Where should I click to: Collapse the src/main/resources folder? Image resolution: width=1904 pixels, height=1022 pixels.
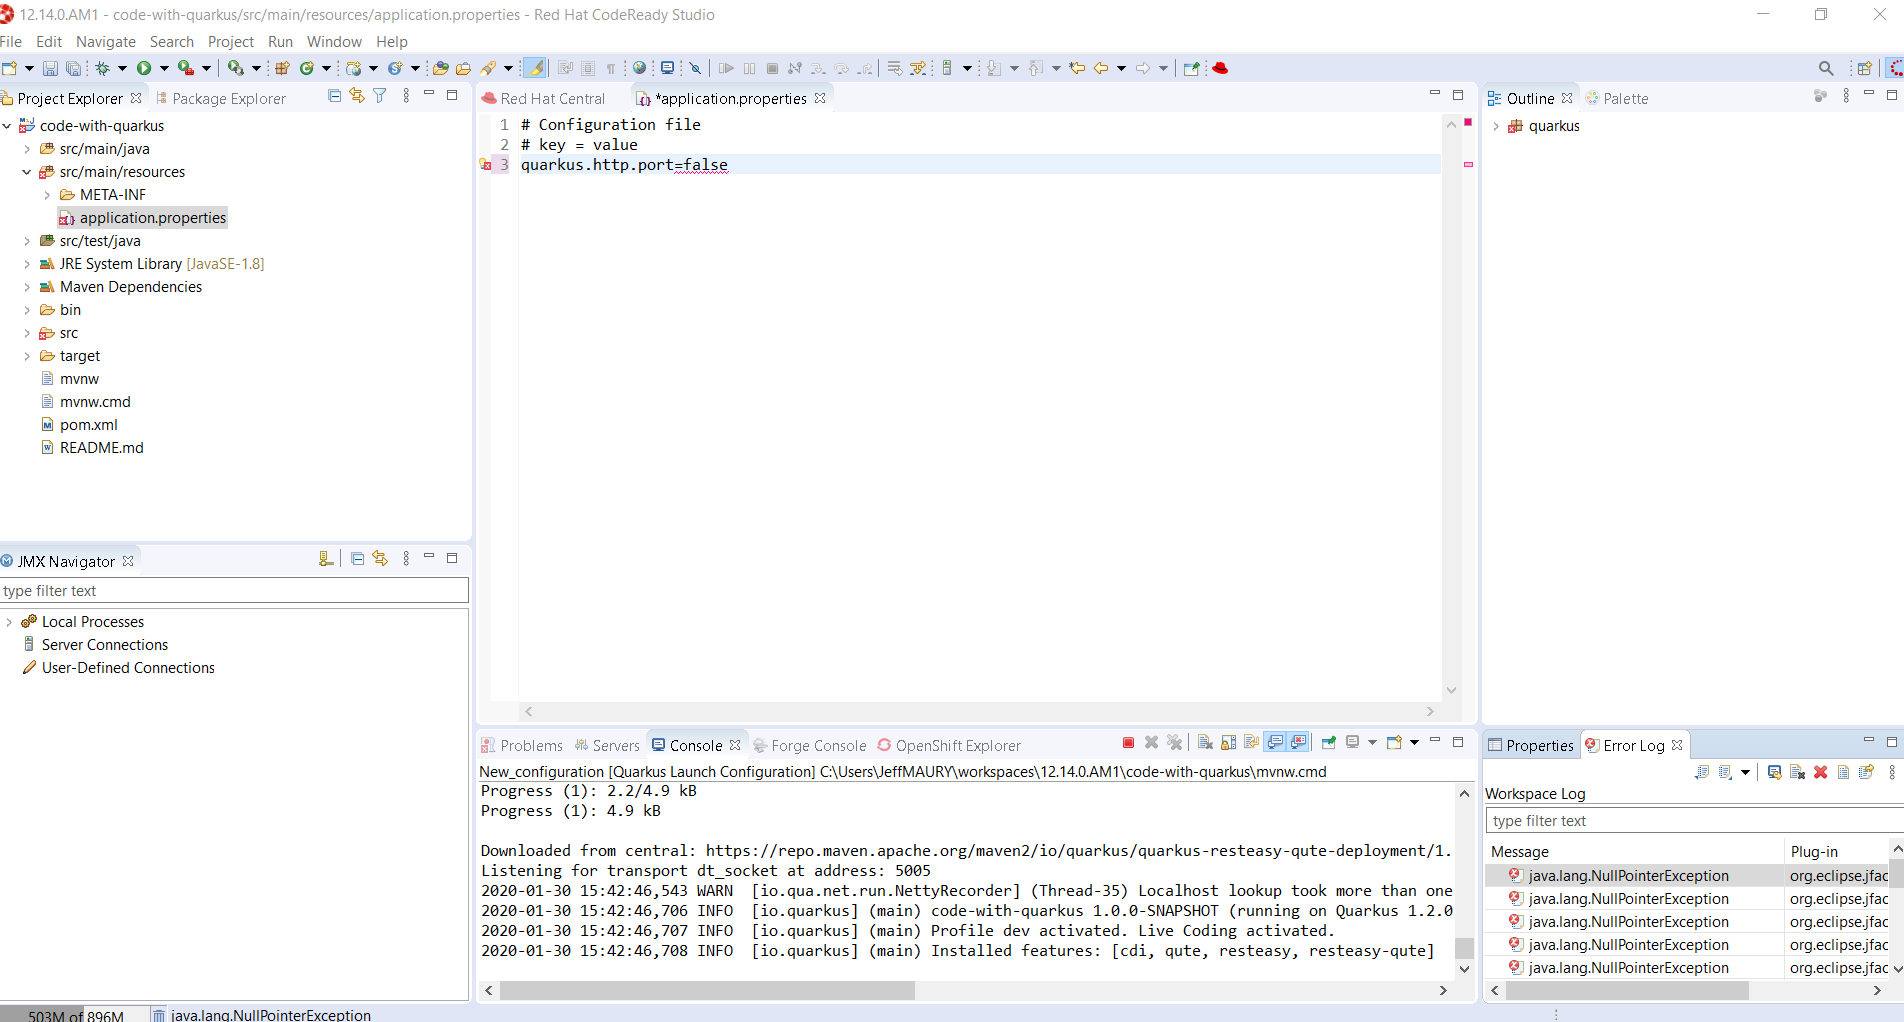click(27, 172)
